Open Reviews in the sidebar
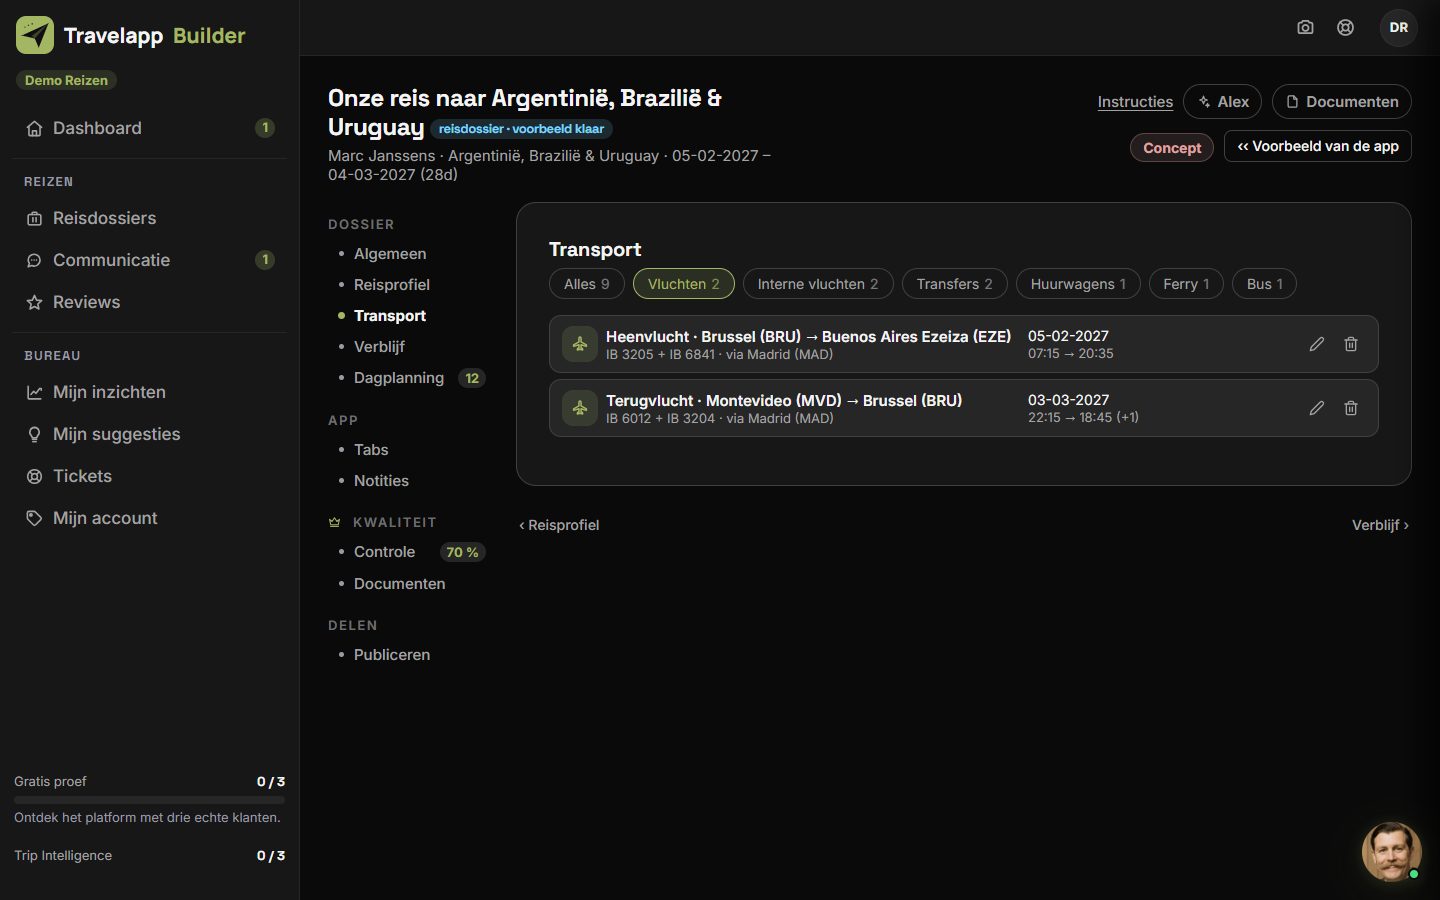This screenshot has width=1440, height=900. pos(150,302)
